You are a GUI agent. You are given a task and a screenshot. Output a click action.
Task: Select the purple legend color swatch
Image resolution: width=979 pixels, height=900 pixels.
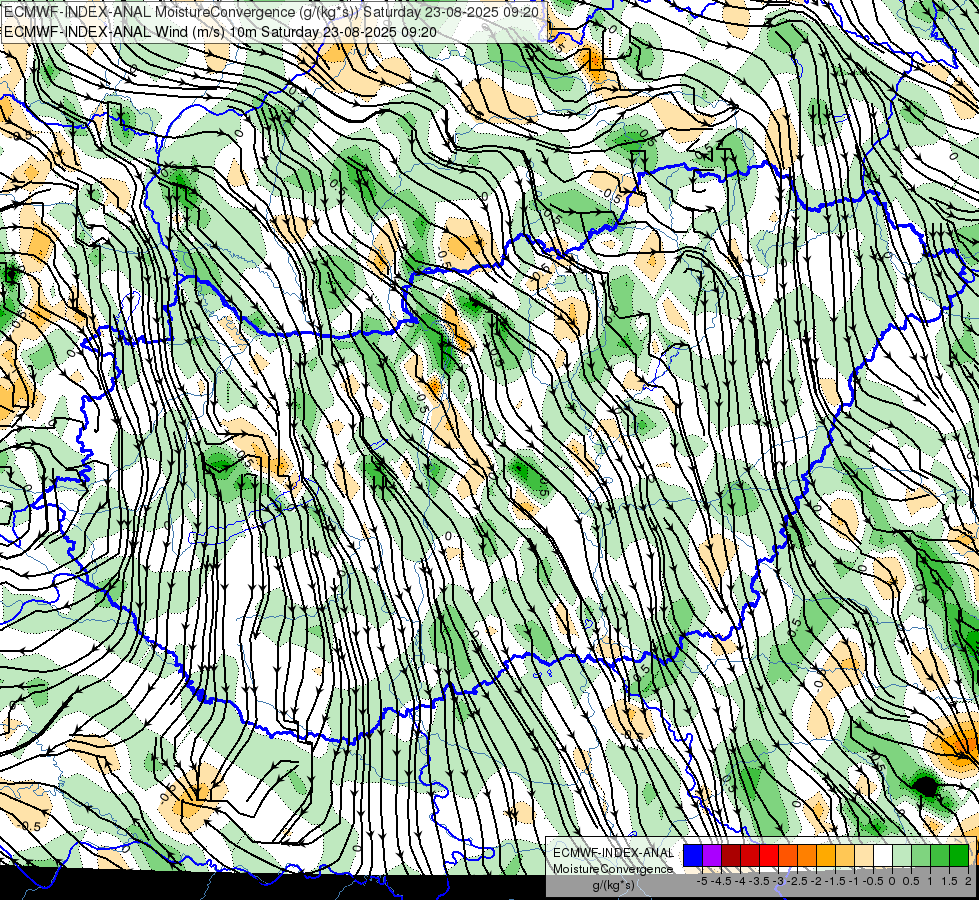[712, 855]
